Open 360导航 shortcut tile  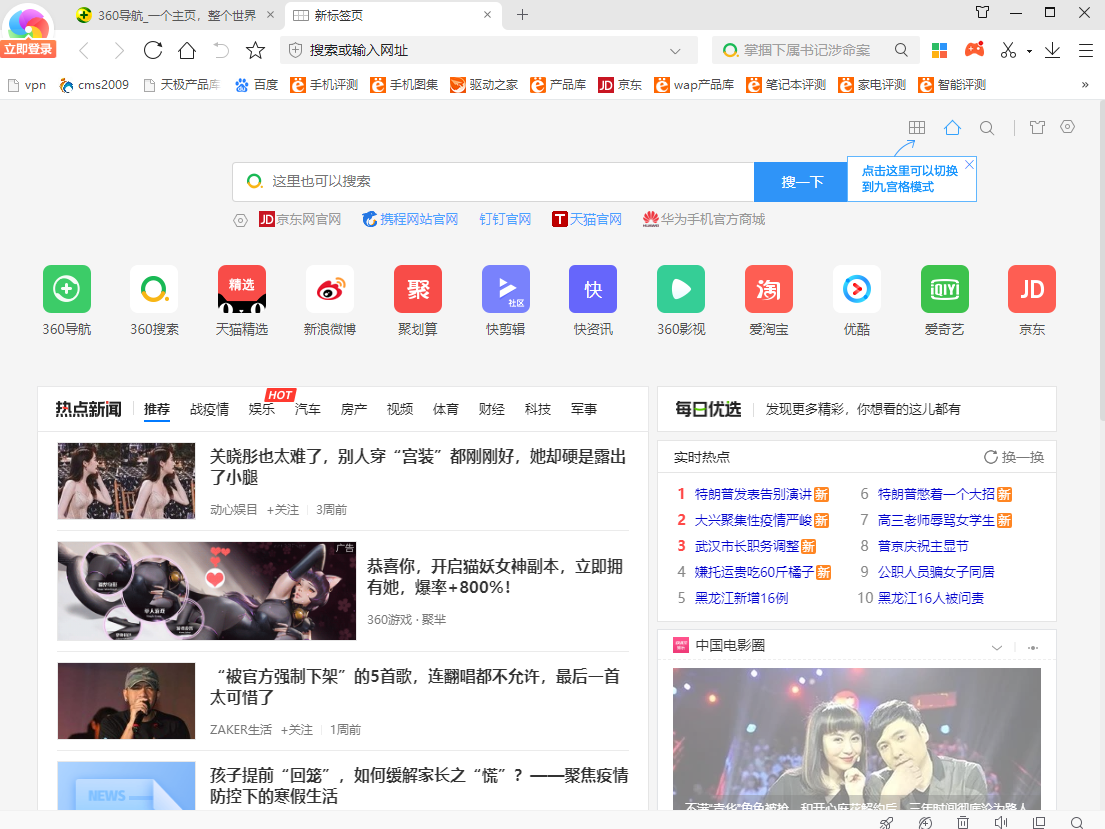pos(67,300)
